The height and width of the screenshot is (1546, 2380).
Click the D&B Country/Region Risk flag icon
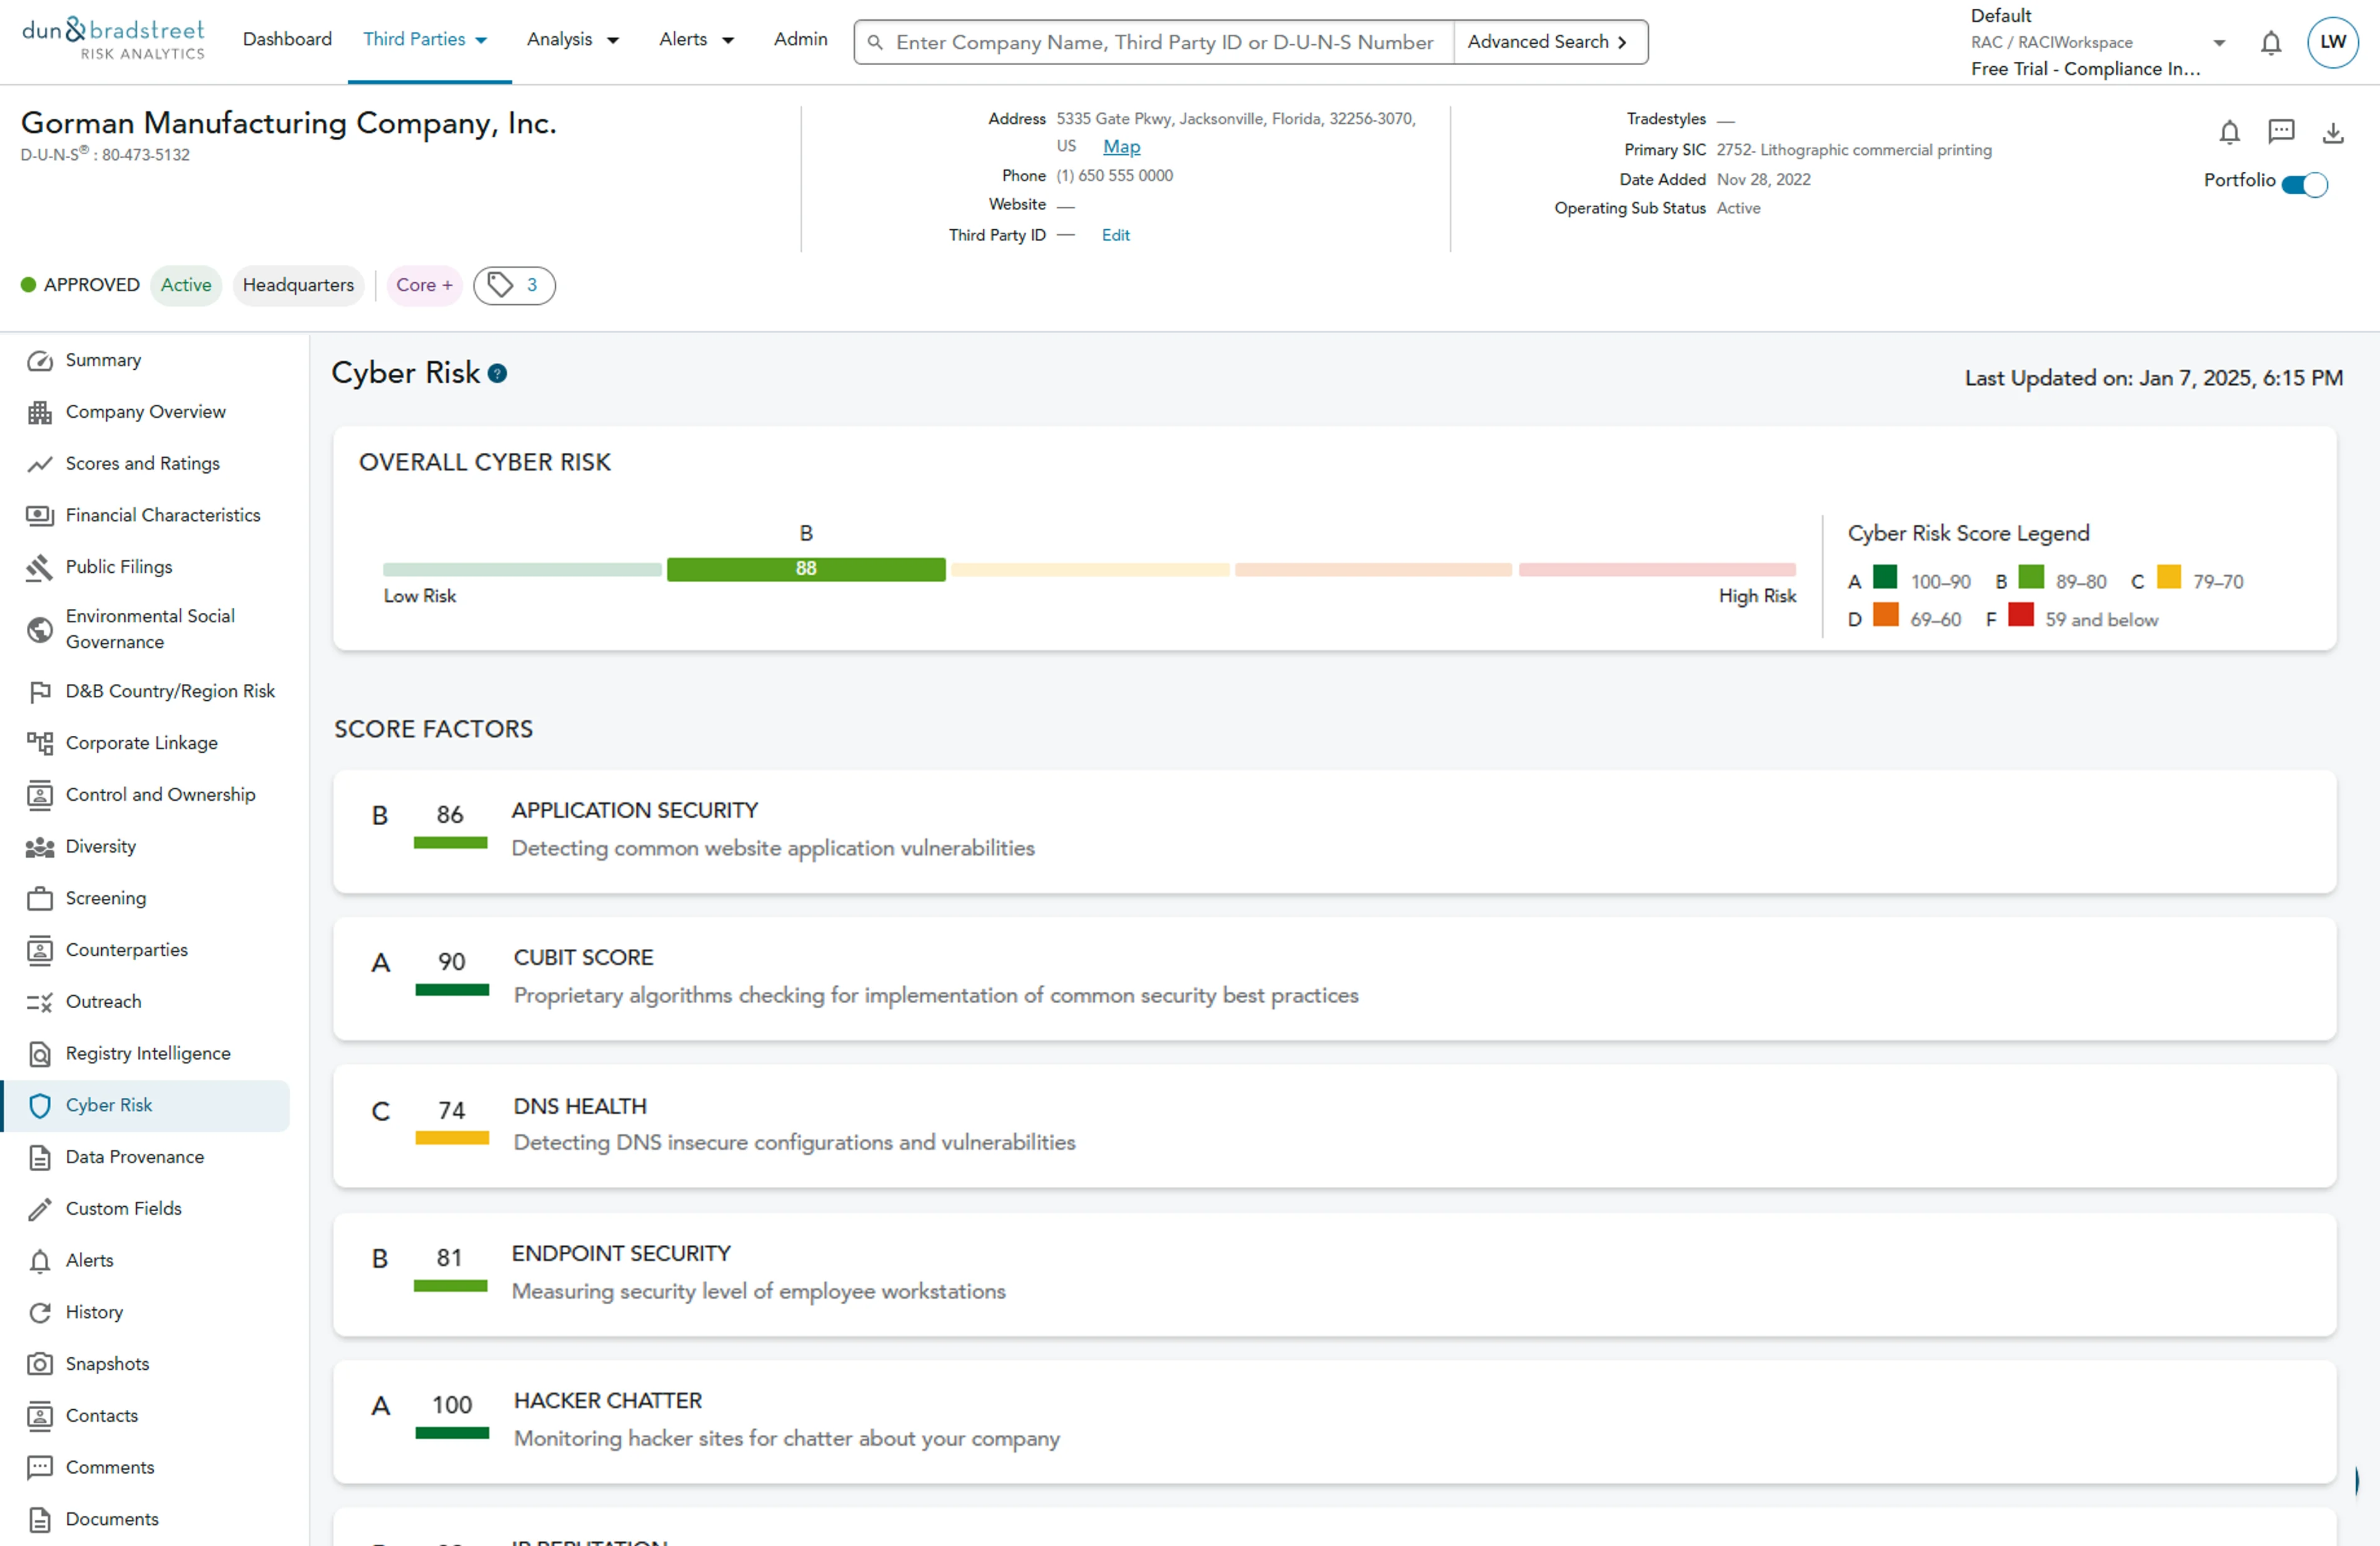40,692
